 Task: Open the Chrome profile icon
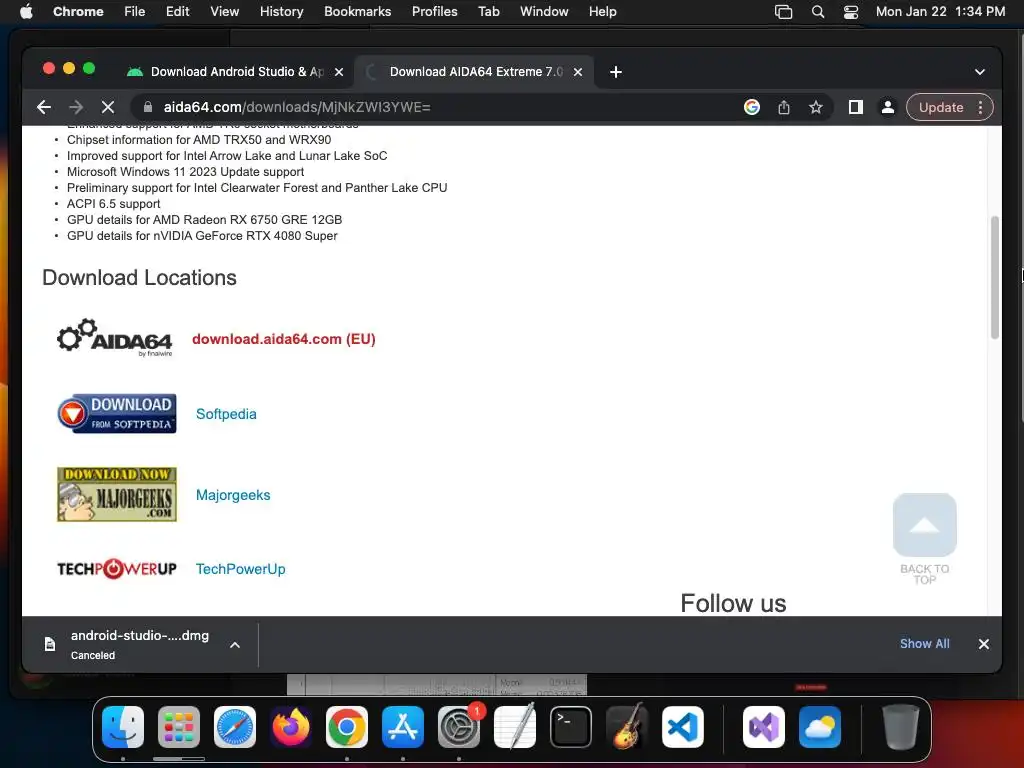[888, 107]
